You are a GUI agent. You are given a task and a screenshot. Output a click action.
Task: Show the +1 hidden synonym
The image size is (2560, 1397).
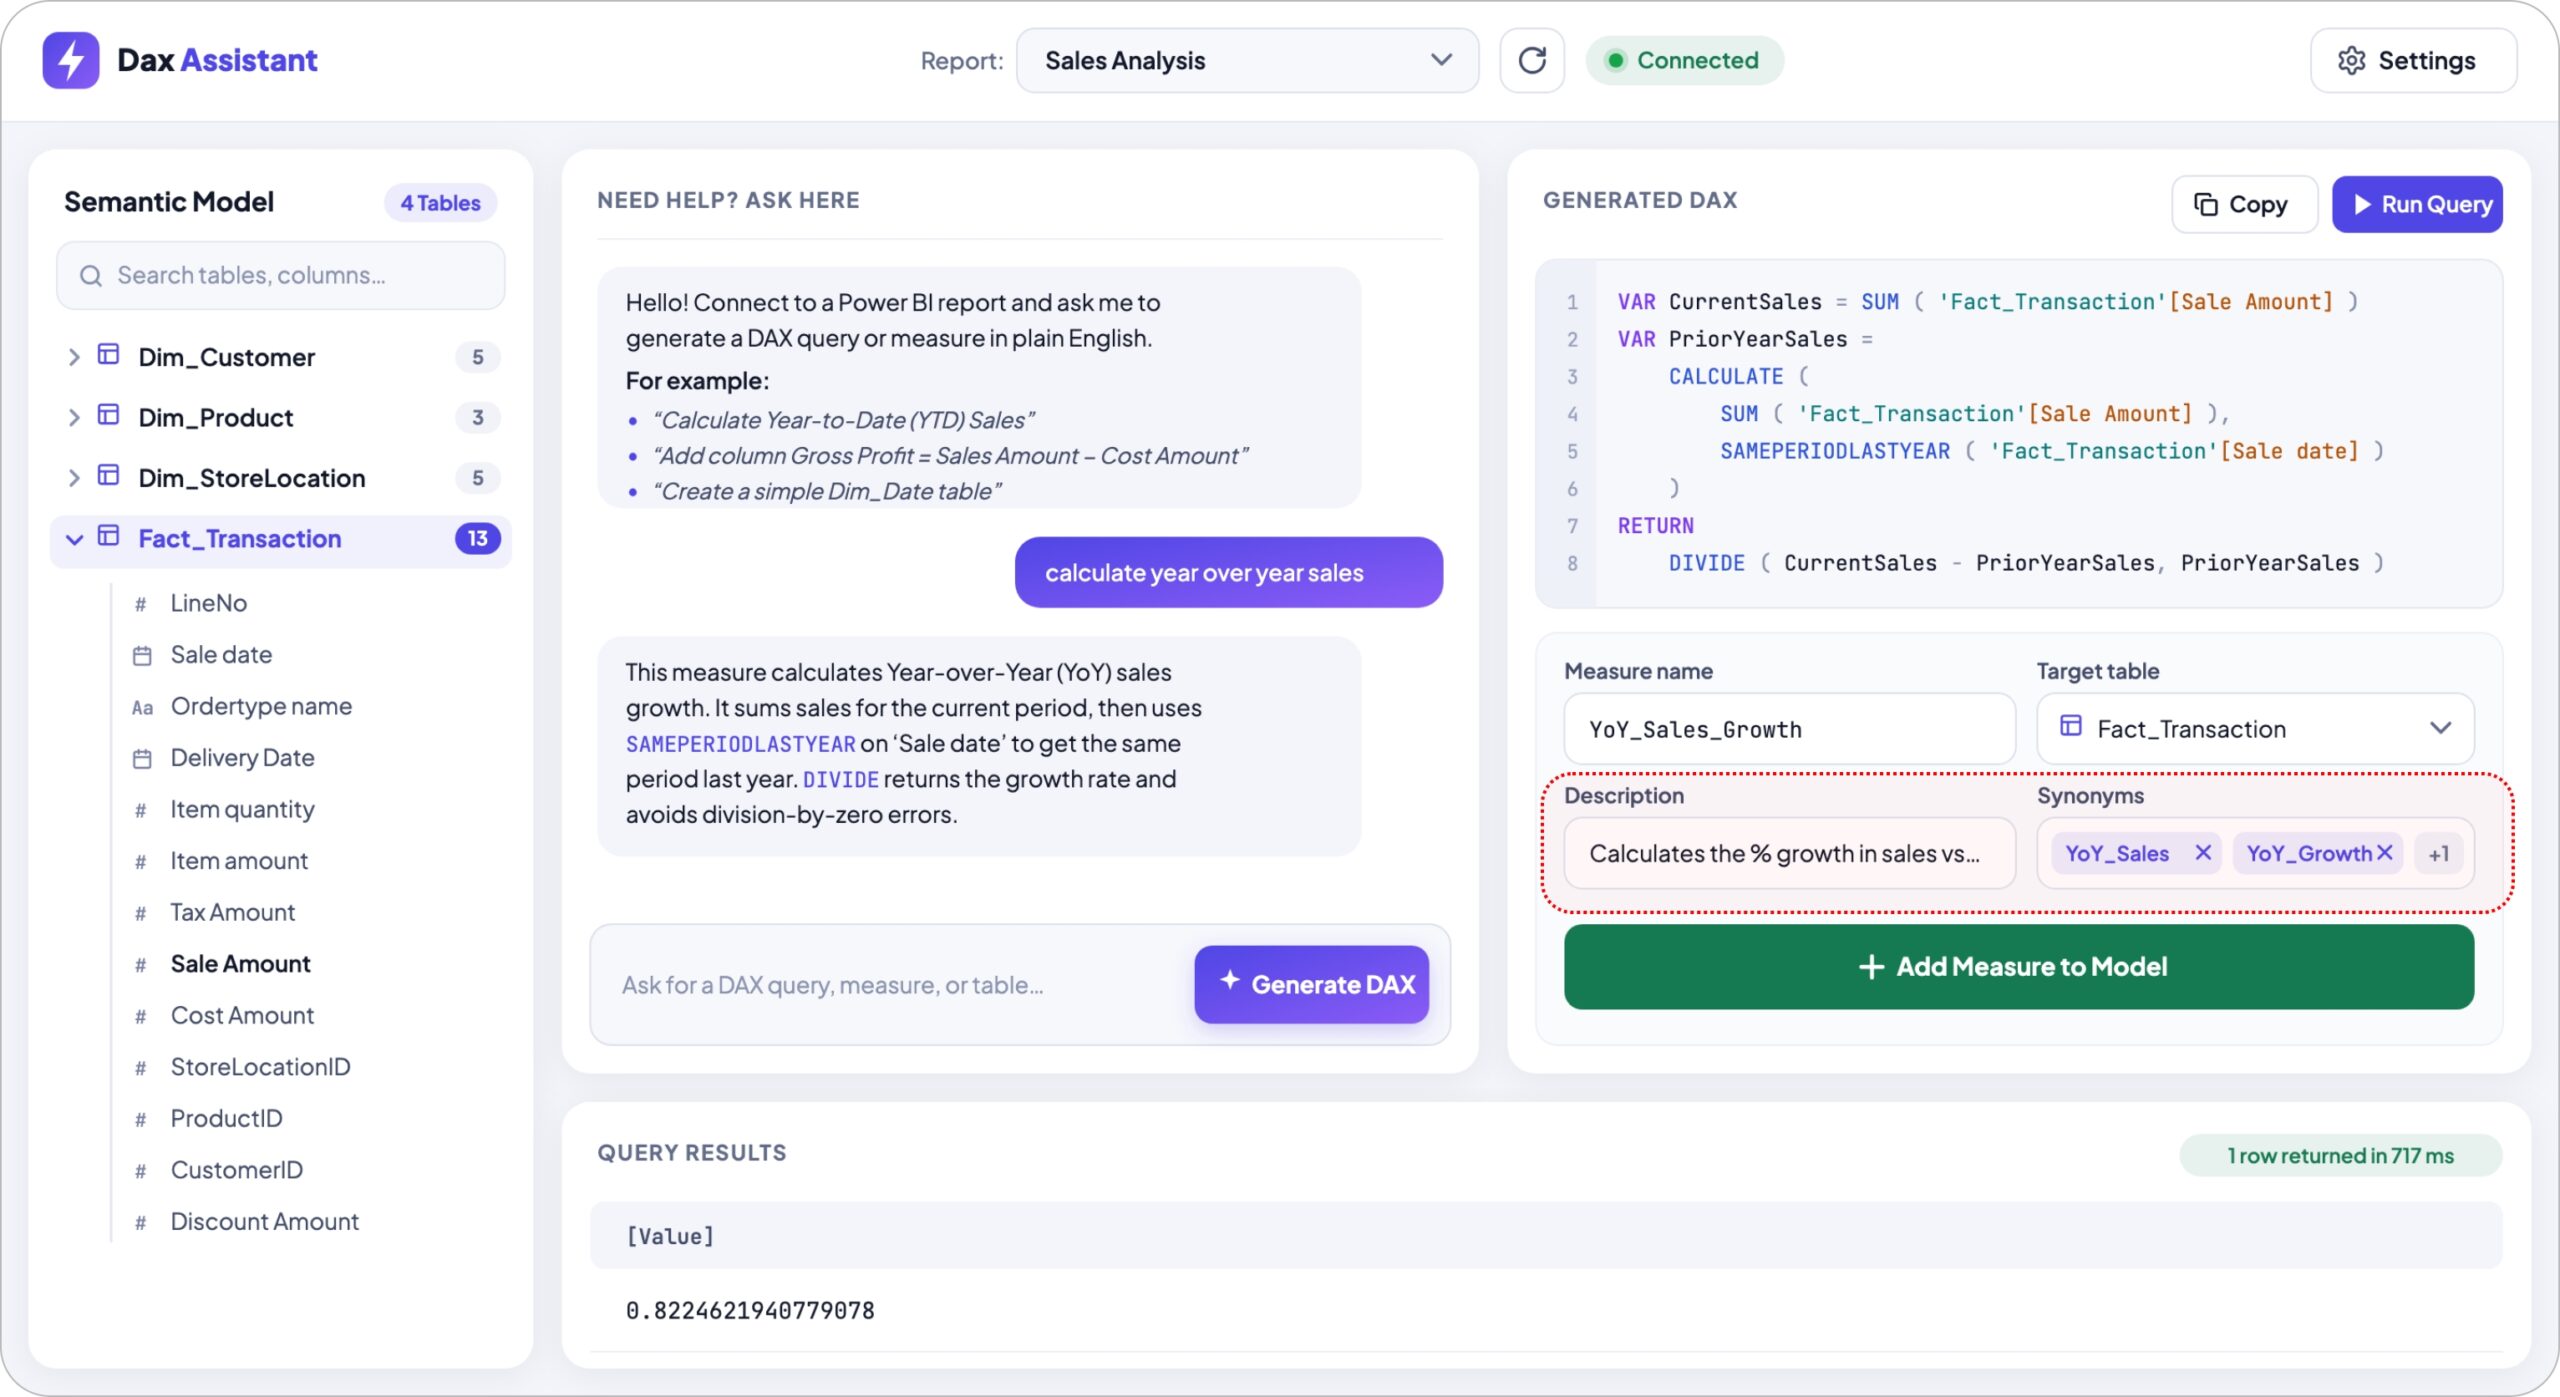(x=2439, y=854)
